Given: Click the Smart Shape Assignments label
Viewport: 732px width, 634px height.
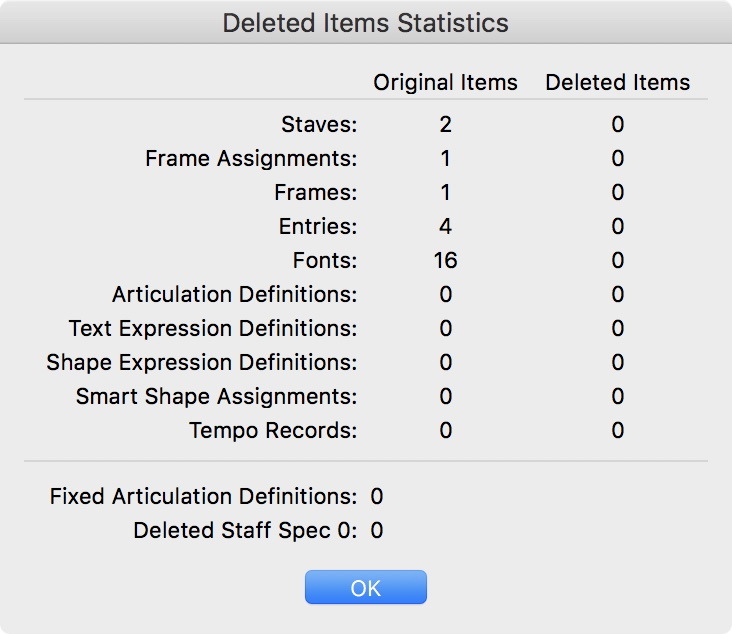Looking at the screenshot, I should pos(215,397).
